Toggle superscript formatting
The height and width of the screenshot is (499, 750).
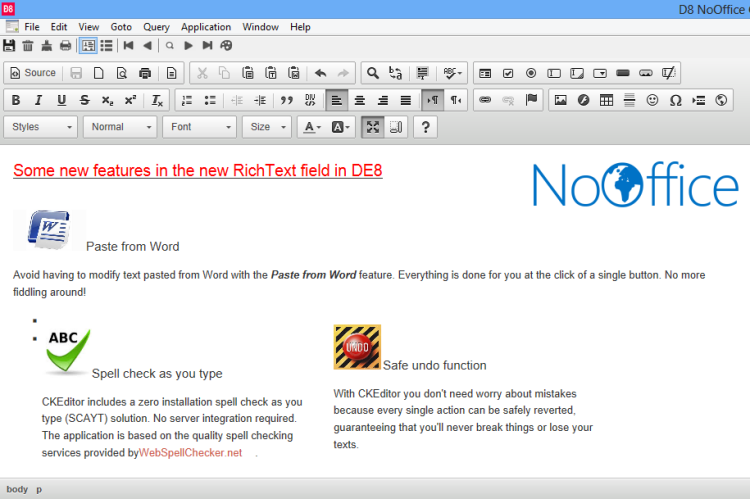[x=131, y=100]
